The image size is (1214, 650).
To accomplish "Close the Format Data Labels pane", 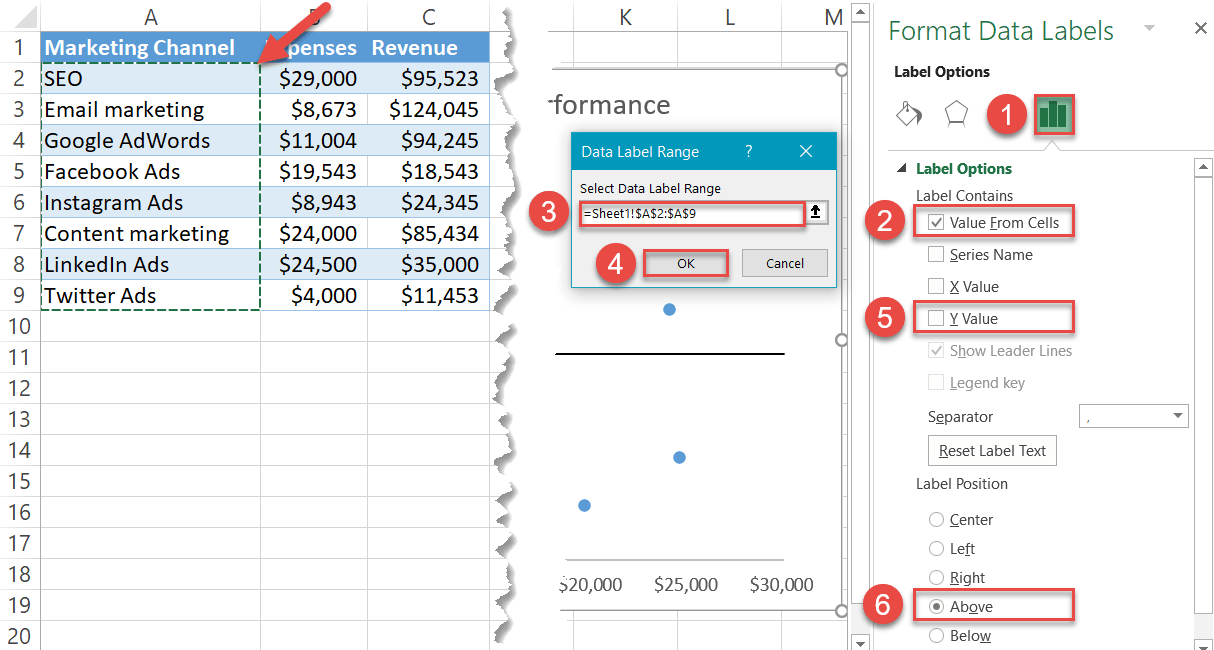I will 1200,28.
